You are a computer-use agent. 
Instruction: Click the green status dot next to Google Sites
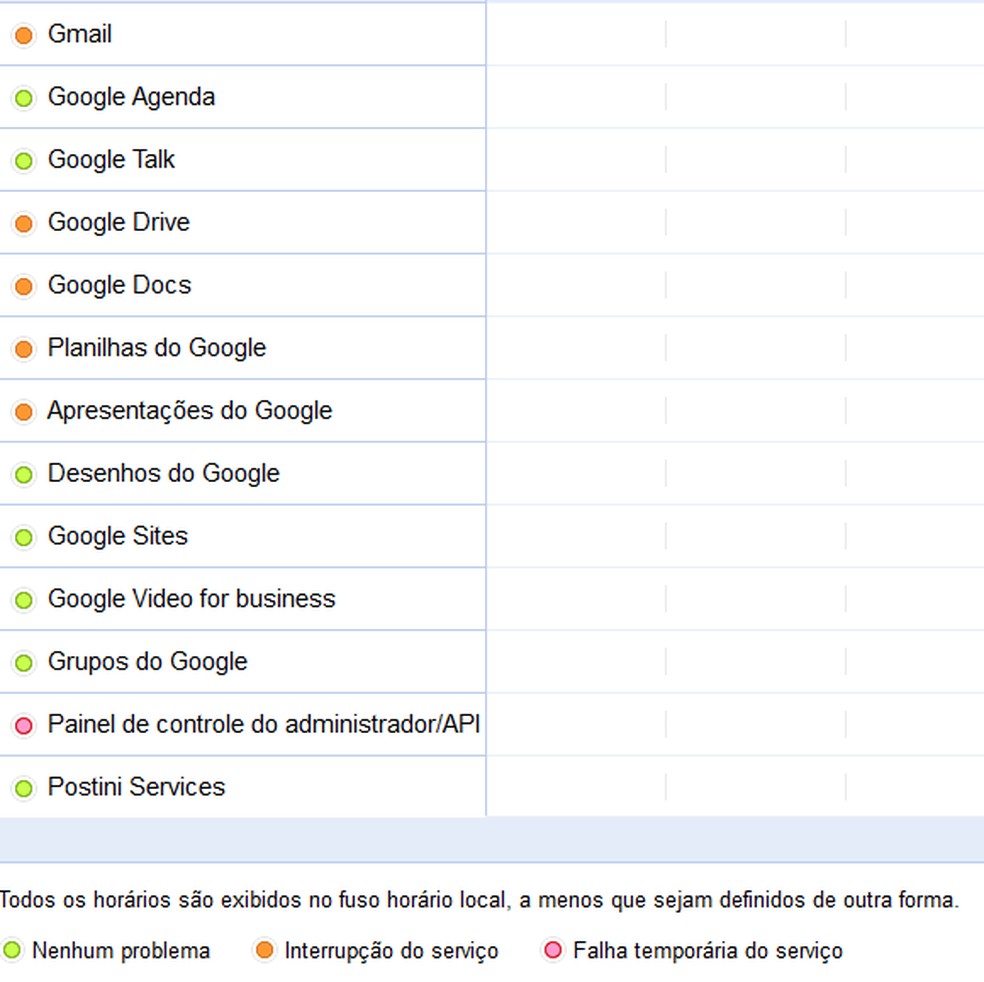pos(23,536)
